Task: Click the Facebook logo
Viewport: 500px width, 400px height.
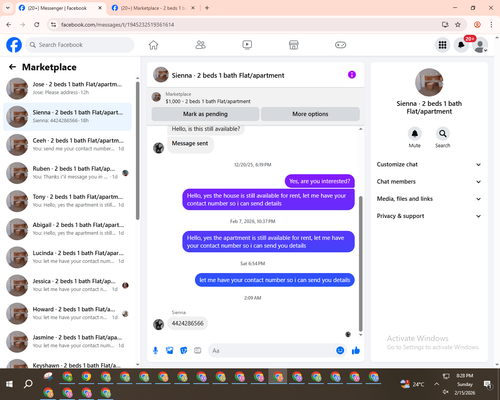Action: [x=14, y=45]
